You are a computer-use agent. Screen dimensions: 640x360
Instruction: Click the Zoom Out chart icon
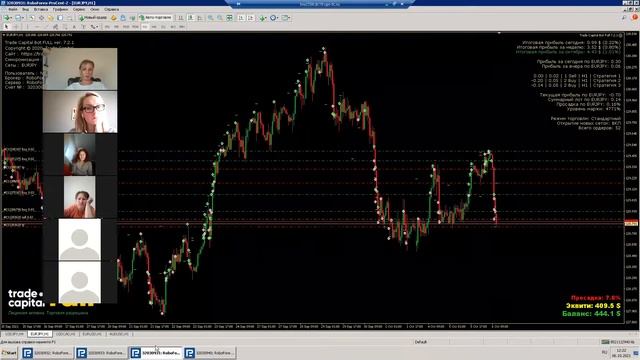click(220, 18)
